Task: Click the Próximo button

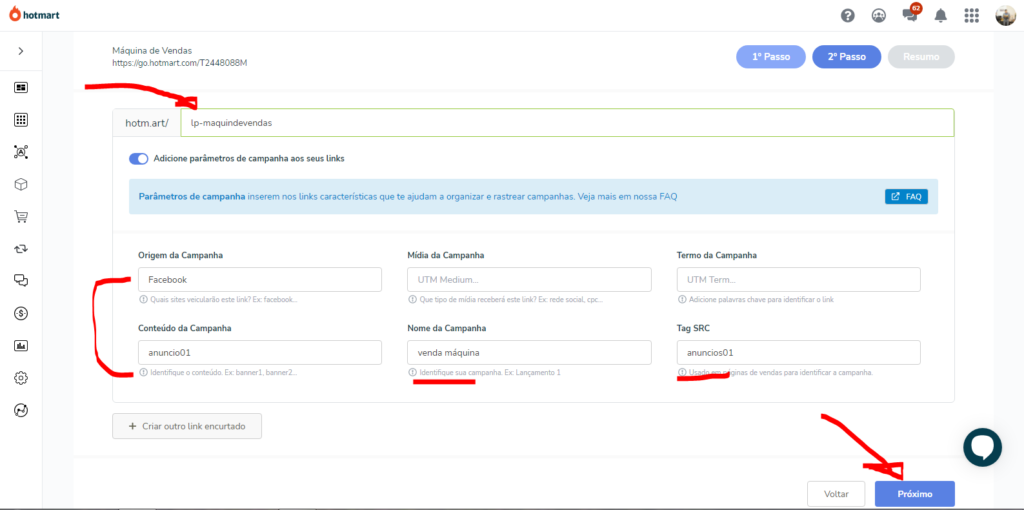Action: point(914,494)
